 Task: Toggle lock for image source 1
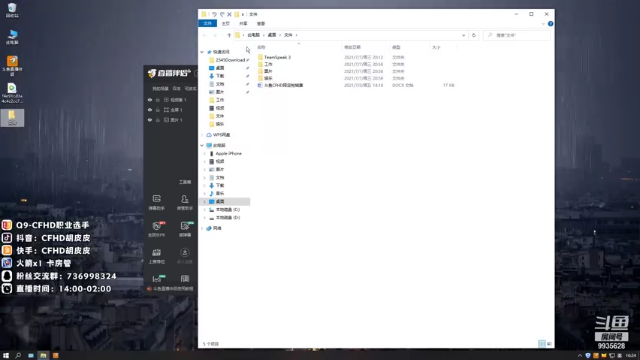point(158,120)
